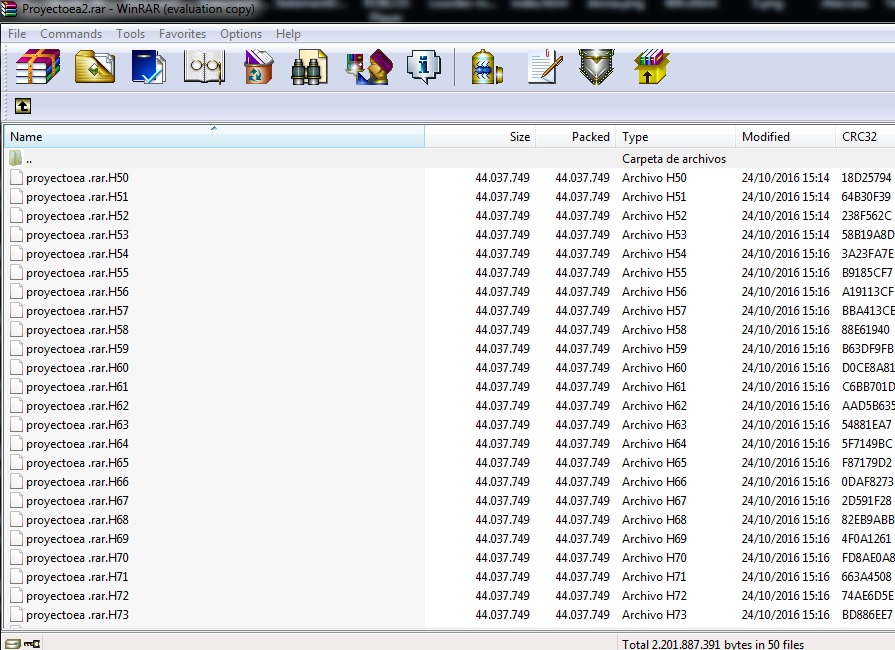This screenshot has height=650, width=895.
Task: Open the View file toolbar icon
Action: (204, 68)
